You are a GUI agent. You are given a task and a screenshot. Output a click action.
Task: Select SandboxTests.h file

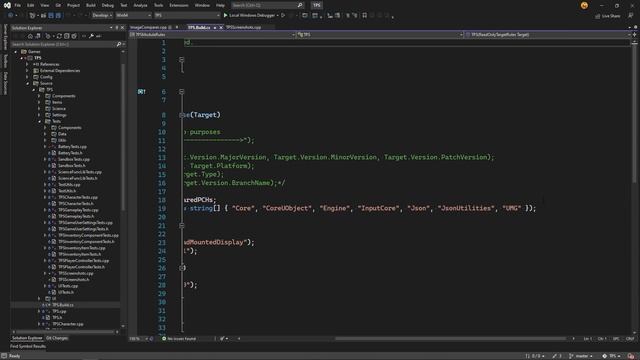point(71,166)
